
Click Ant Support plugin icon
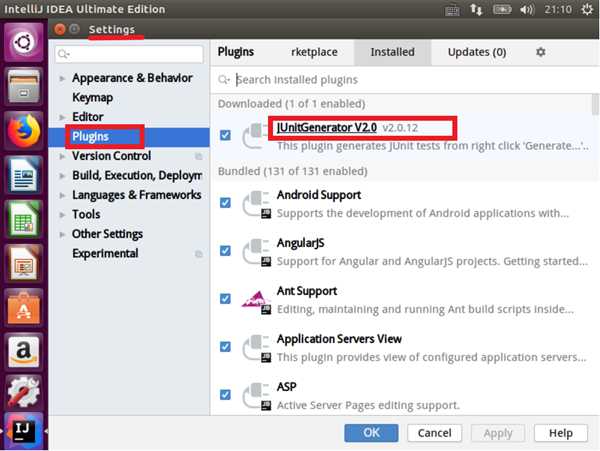tap(256, 301)
